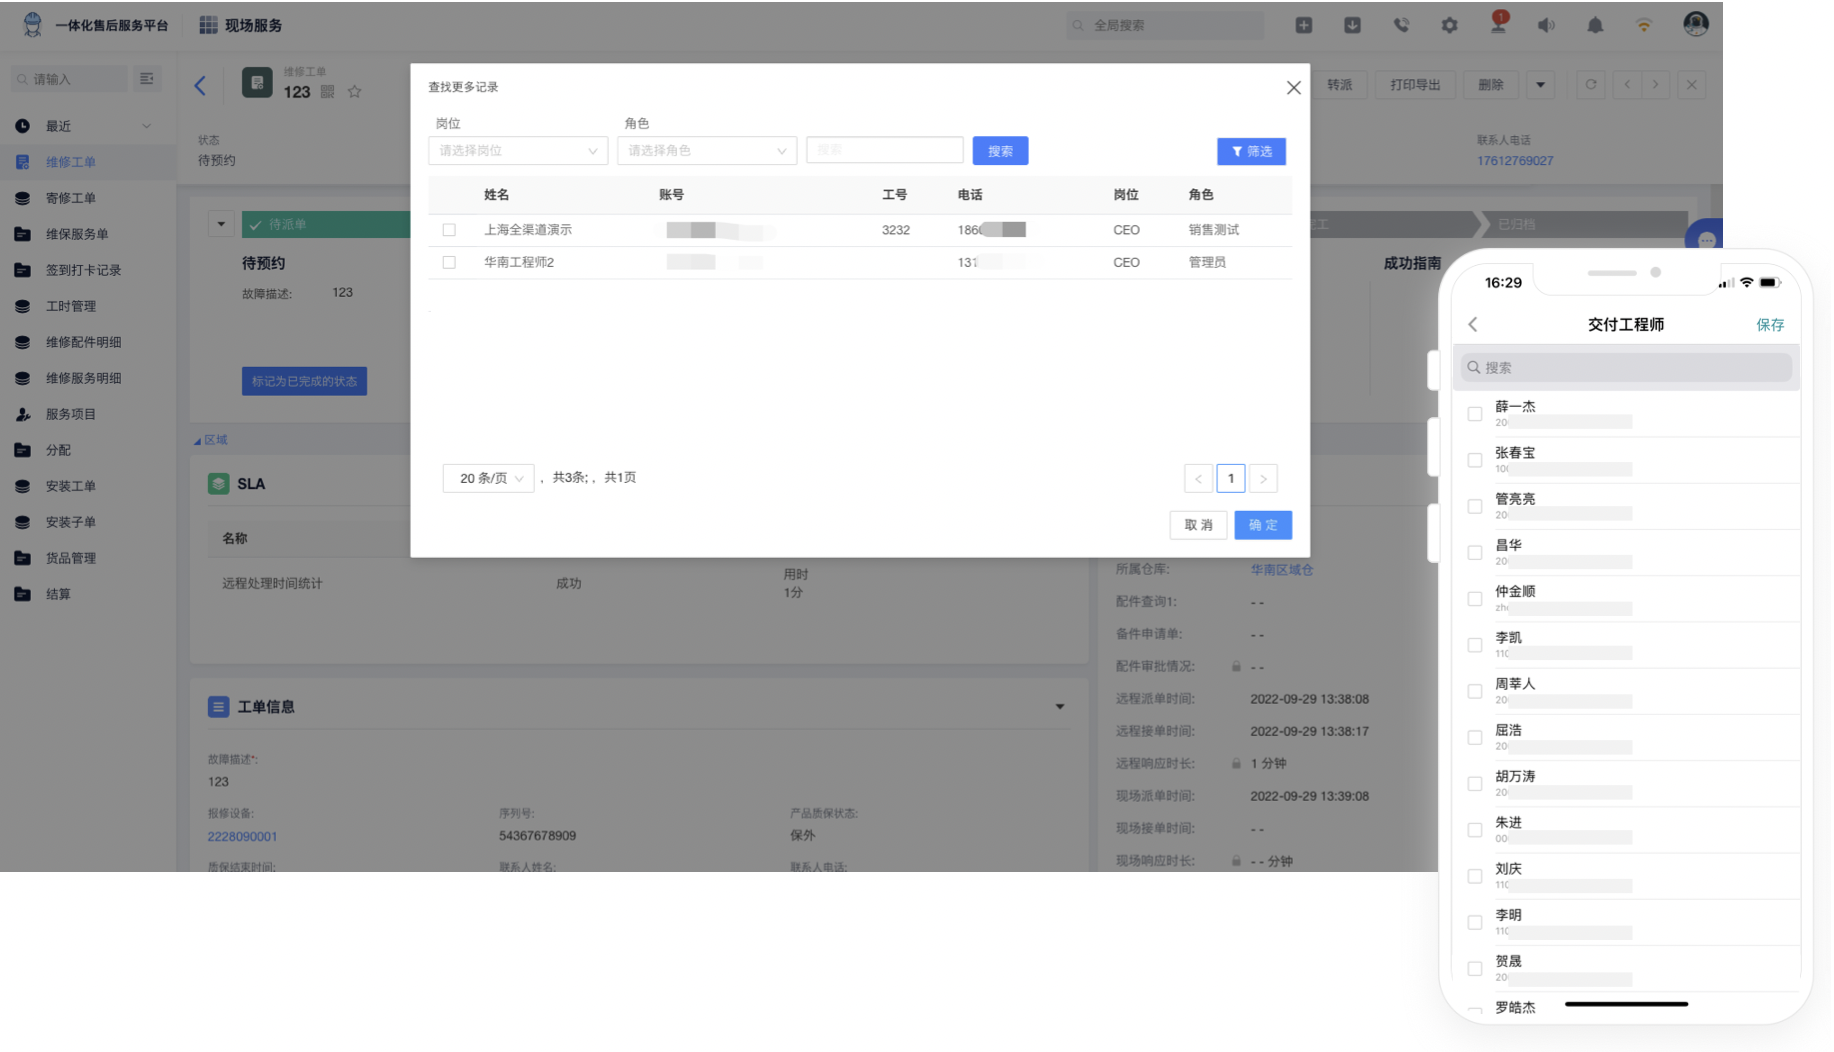Select 工时管理 from the sidebar

pyautogui.click(x=70, y=306)
